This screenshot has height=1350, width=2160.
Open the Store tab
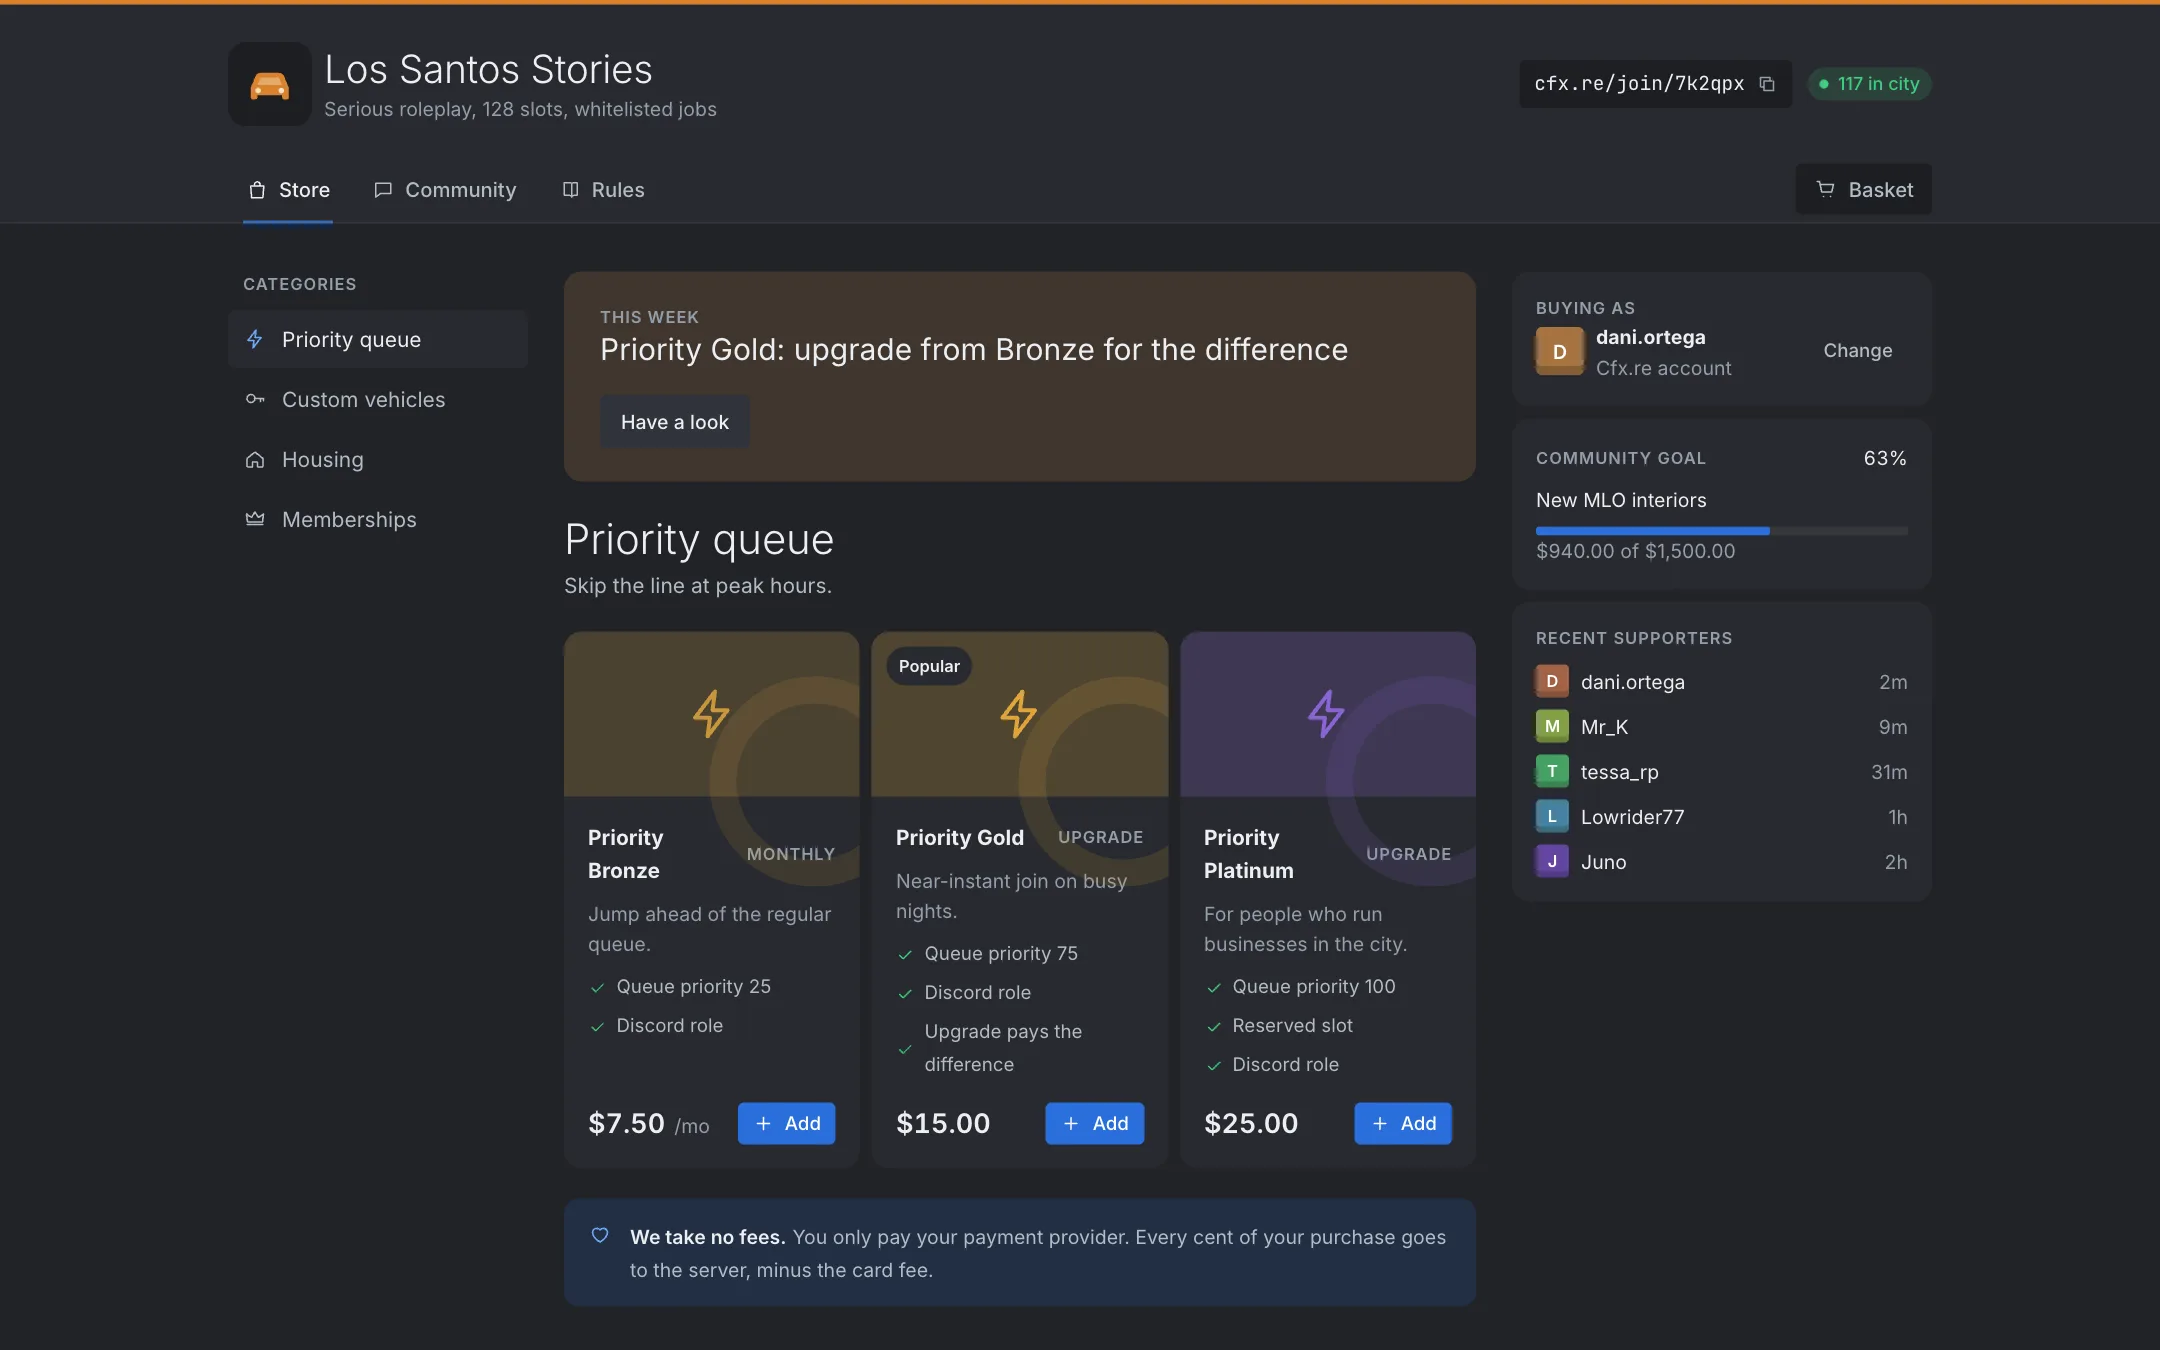coord(288,190)
